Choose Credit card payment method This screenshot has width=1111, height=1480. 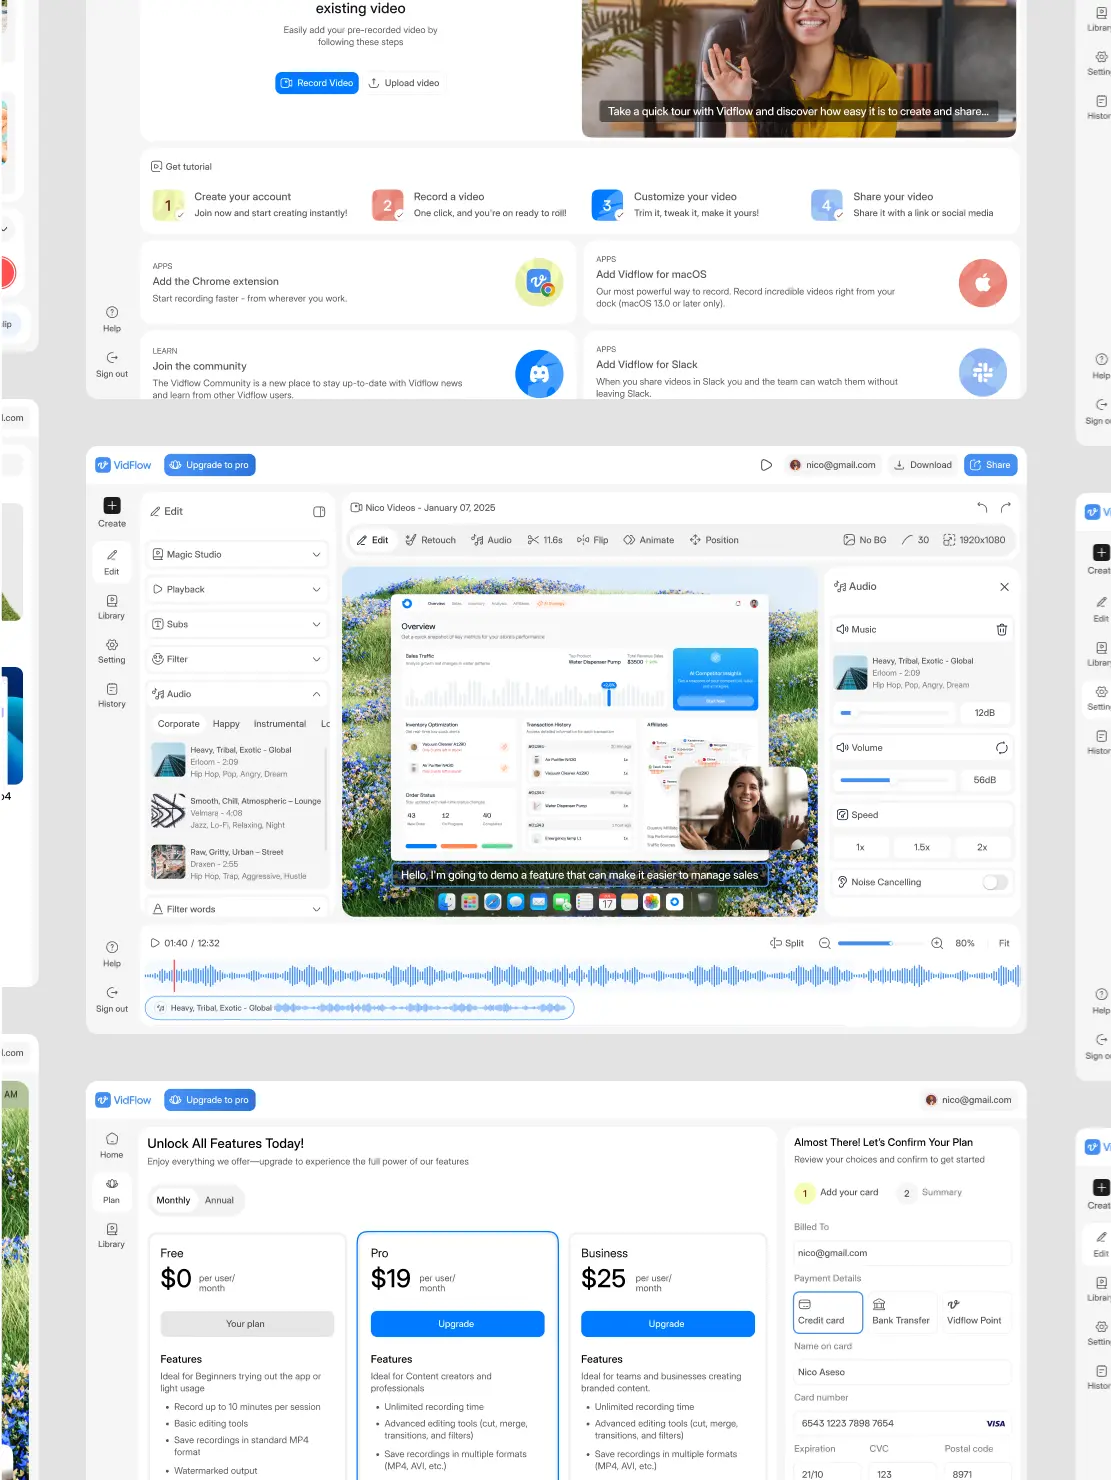pyautogui.click(x=828, y=1312)
